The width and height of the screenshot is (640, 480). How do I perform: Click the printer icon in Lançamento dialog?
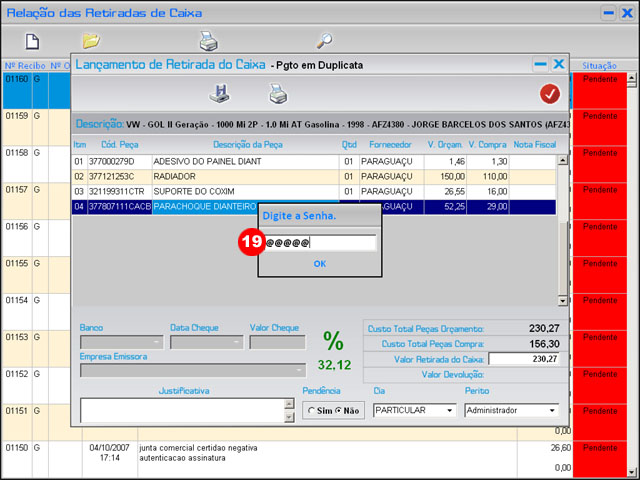click(278, 94)
